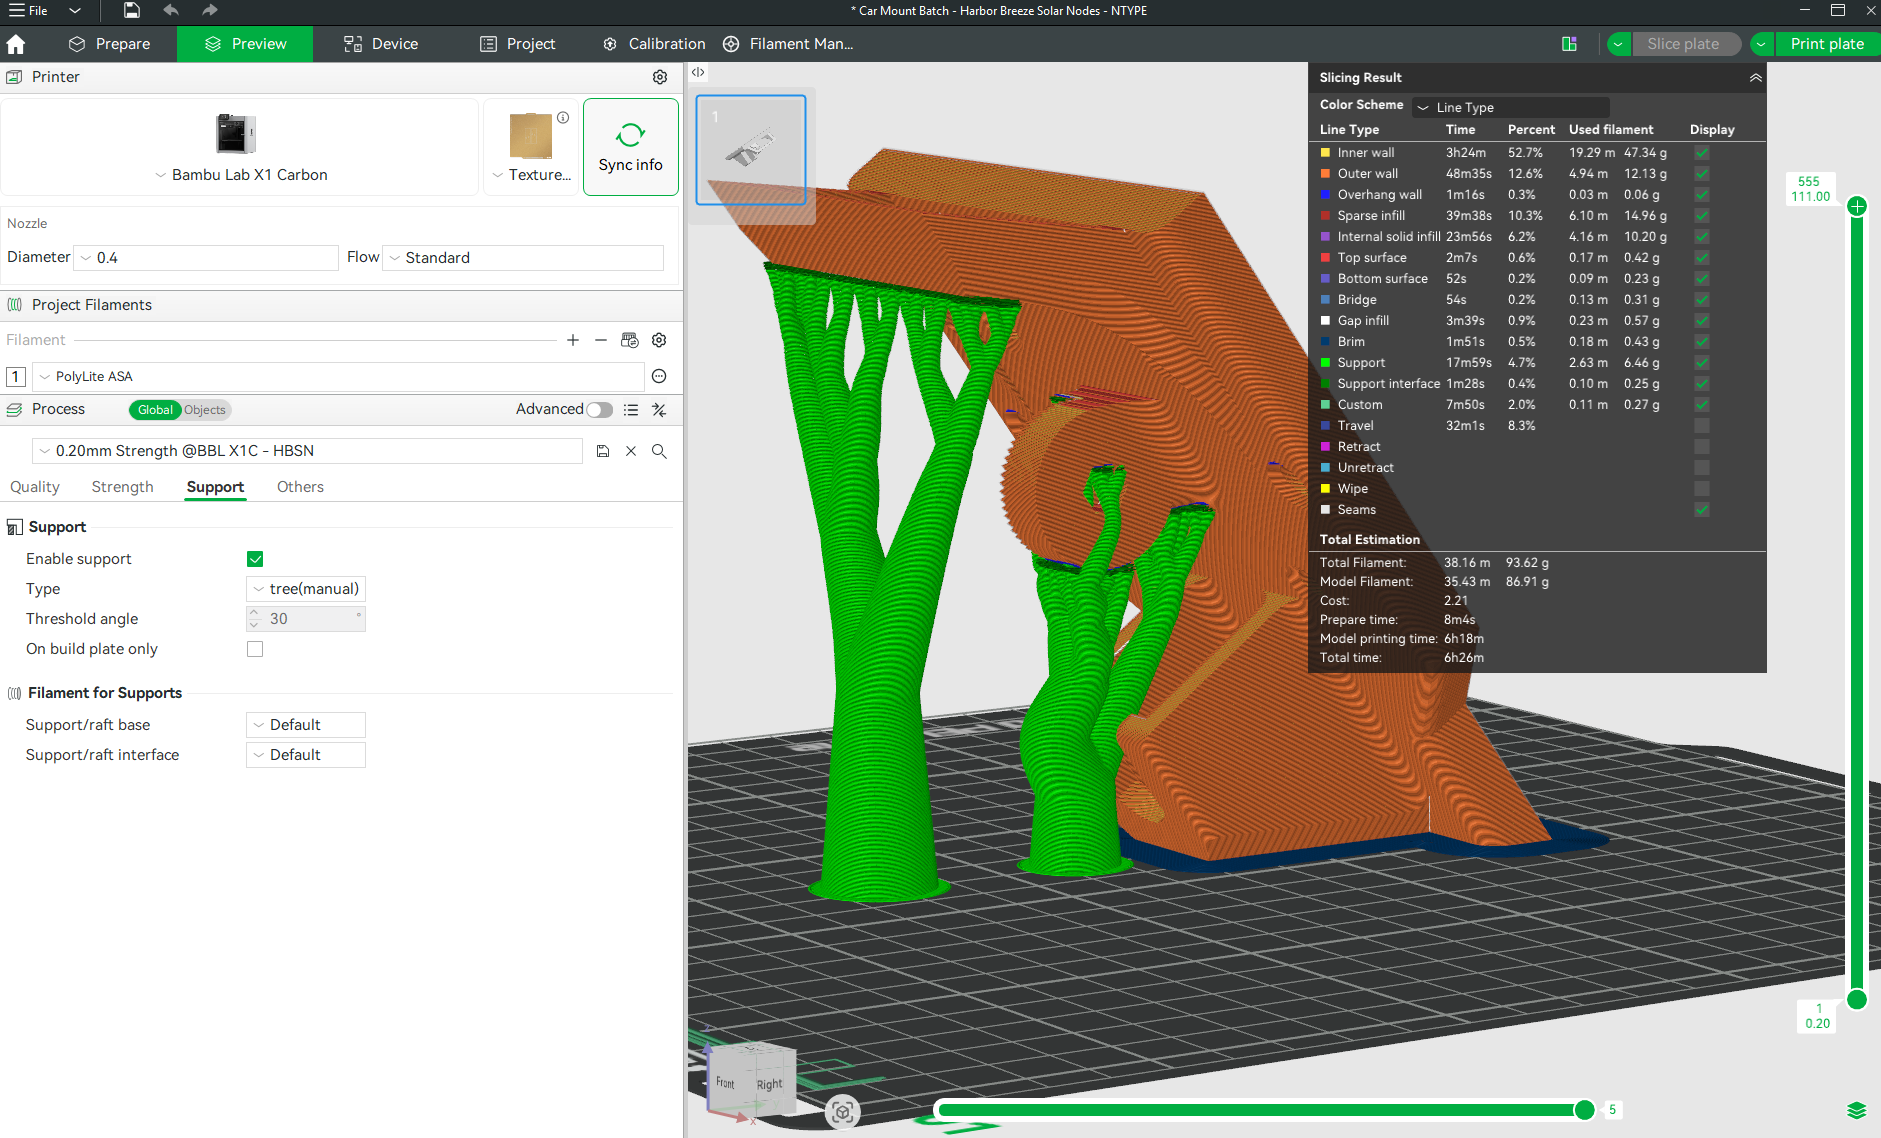Redo the action with the forward arrow
Image resolution: width=1881 pixels, height=1138 pixels.
pyautogui.click(x=209, y=10)
